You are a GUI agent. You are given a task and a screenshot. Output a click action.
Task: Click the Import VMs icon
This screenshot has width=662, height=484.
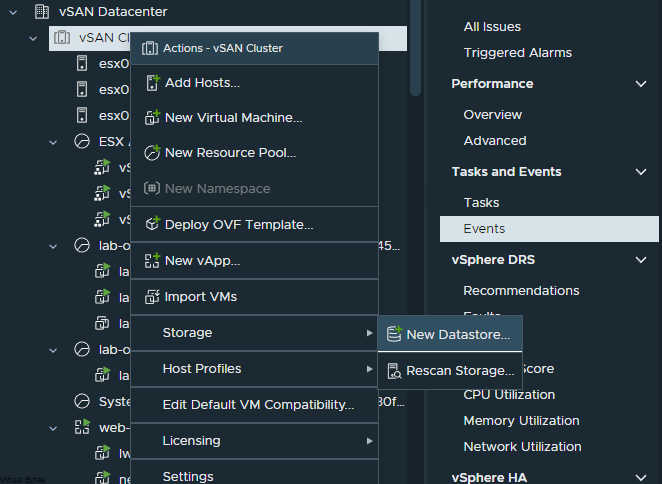point(152,296)
